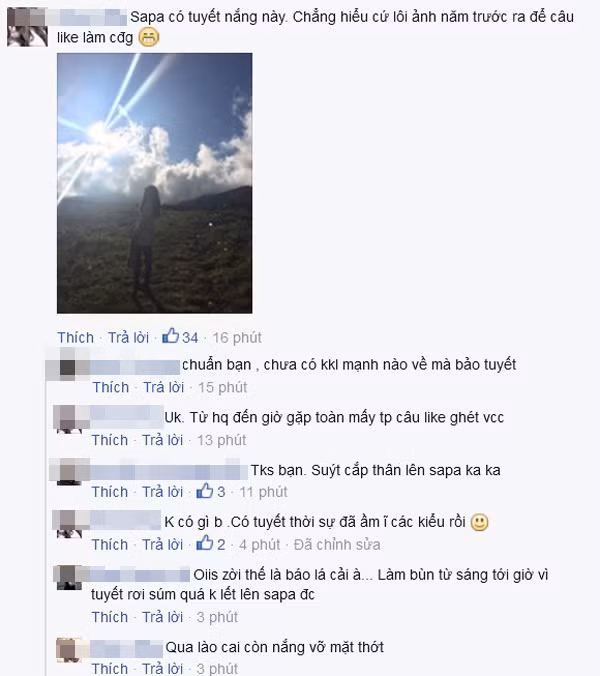
Task: Open 'Đã chỉnh sửa' edit history link
Action: click(x=337, y=545)
